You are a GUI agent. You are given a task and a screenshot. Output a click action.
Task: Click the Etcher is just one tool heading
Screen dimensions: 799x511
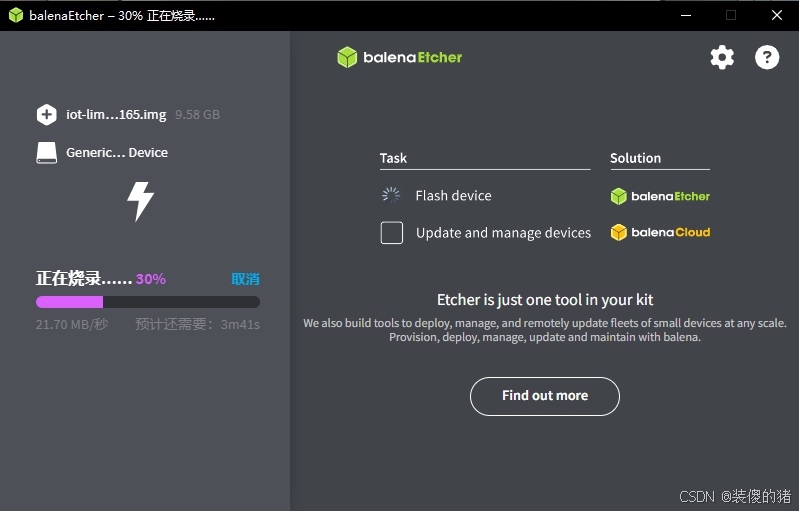tap(545, 300)
